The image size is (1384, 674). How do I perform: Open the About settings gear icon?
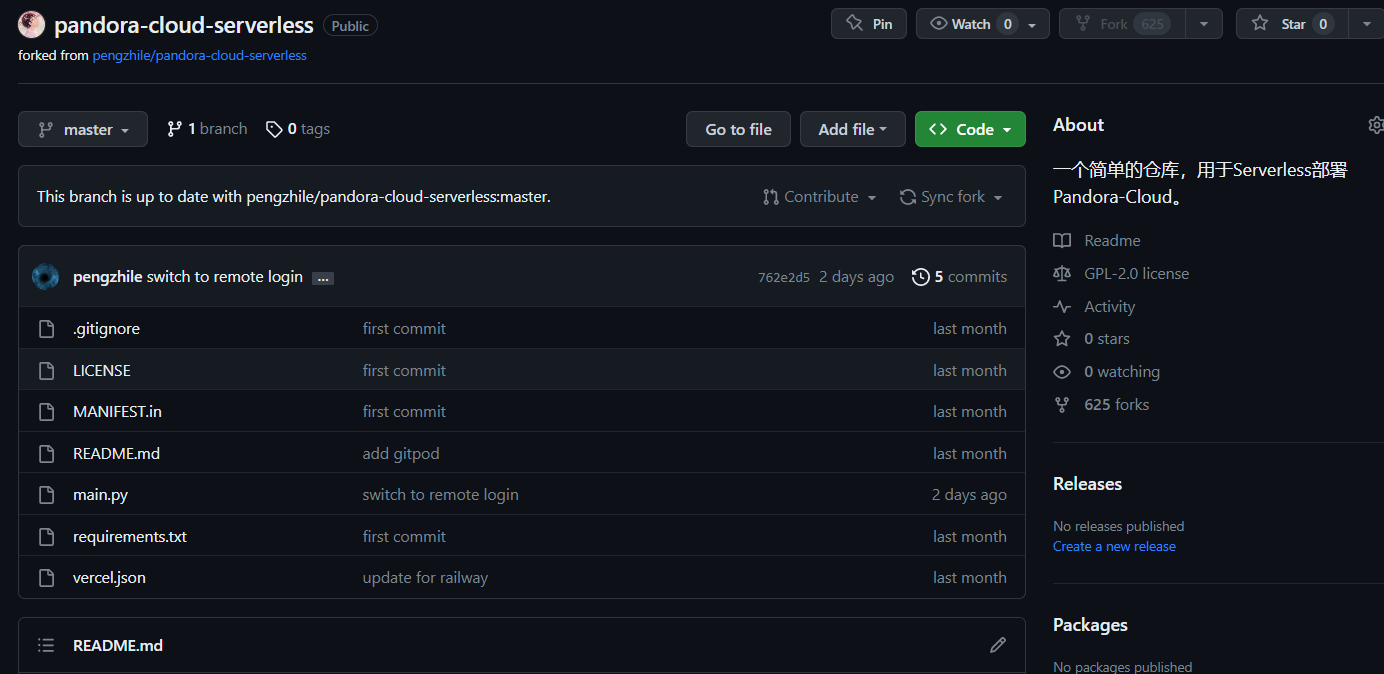point(1375,125)
